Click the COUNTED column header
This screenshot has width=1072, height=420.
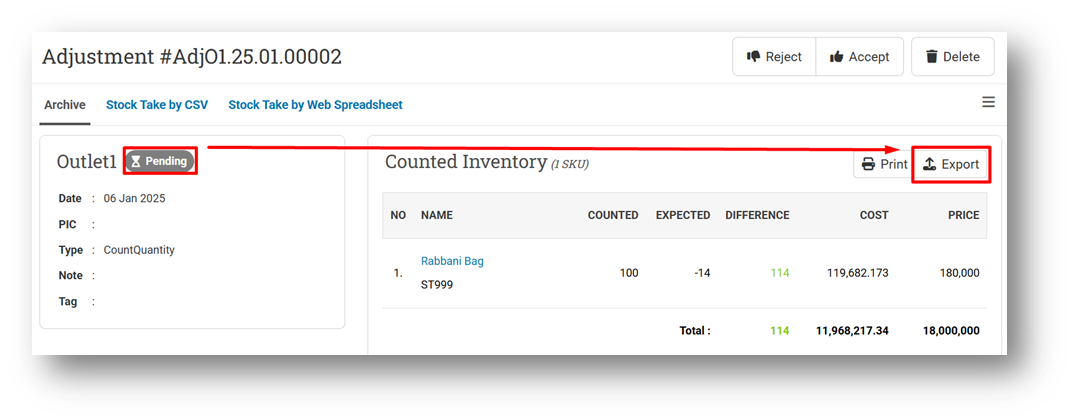click(x=613, y=215)
